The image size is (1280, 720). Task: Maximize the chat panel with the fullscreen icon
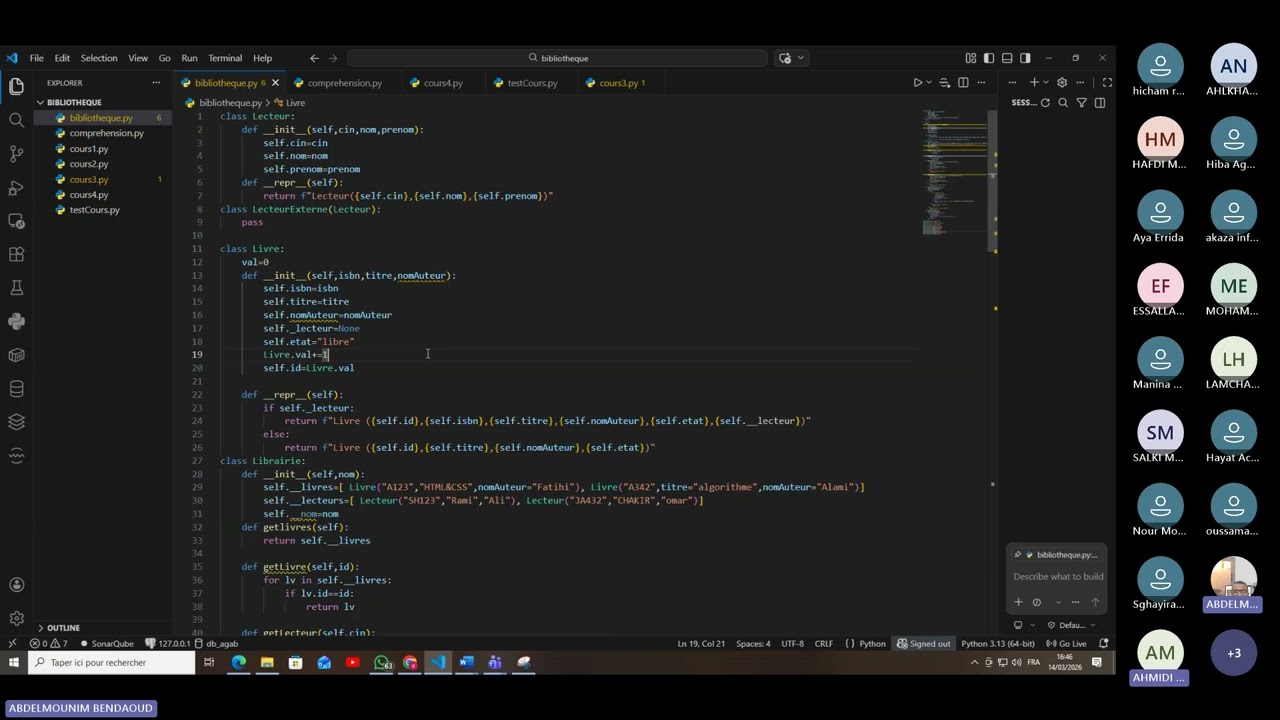pyautogui.click(x=1107, y=83)
